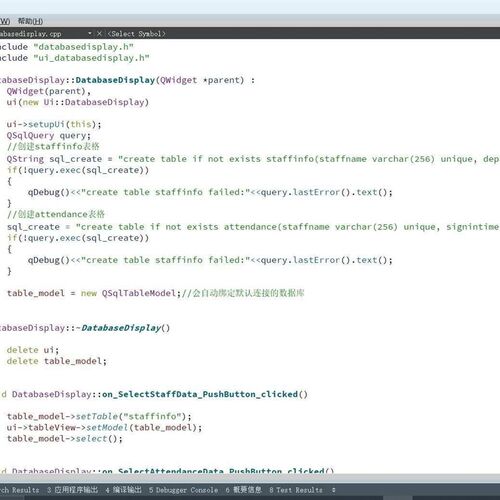Click the "ui_databasedisplay.h" include string
Viewport: 500px width, 500px height.
[92, 58]
